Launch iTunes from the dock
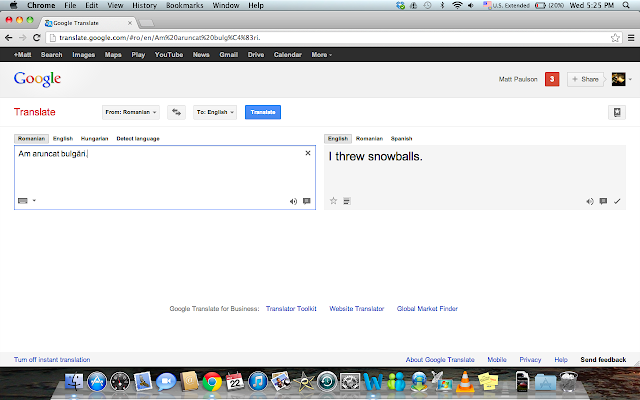Image resolution: width=640 pixels, height=400 pixels. 258,382
